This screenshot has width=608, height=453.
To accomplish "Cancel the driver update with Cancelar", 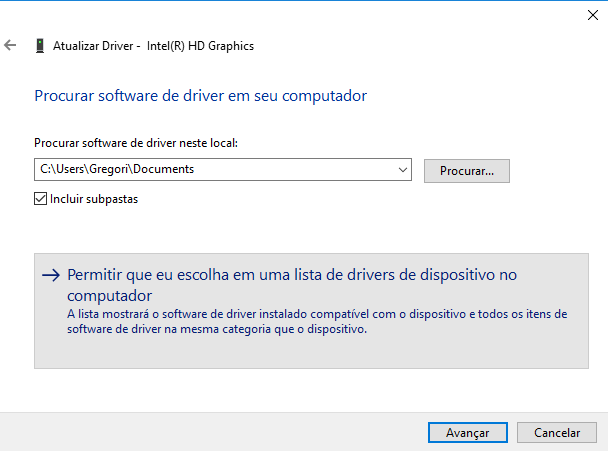I will [557, 432].
